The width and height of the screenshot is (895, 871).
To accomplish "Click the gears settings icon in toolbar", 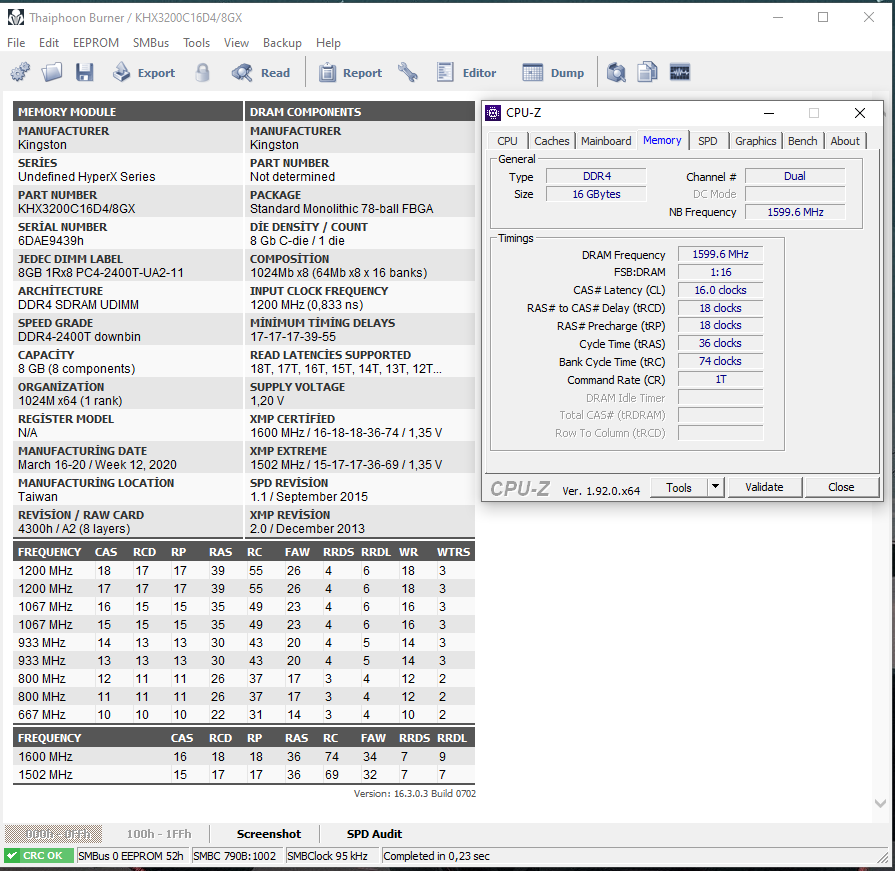I will point(20,73).
